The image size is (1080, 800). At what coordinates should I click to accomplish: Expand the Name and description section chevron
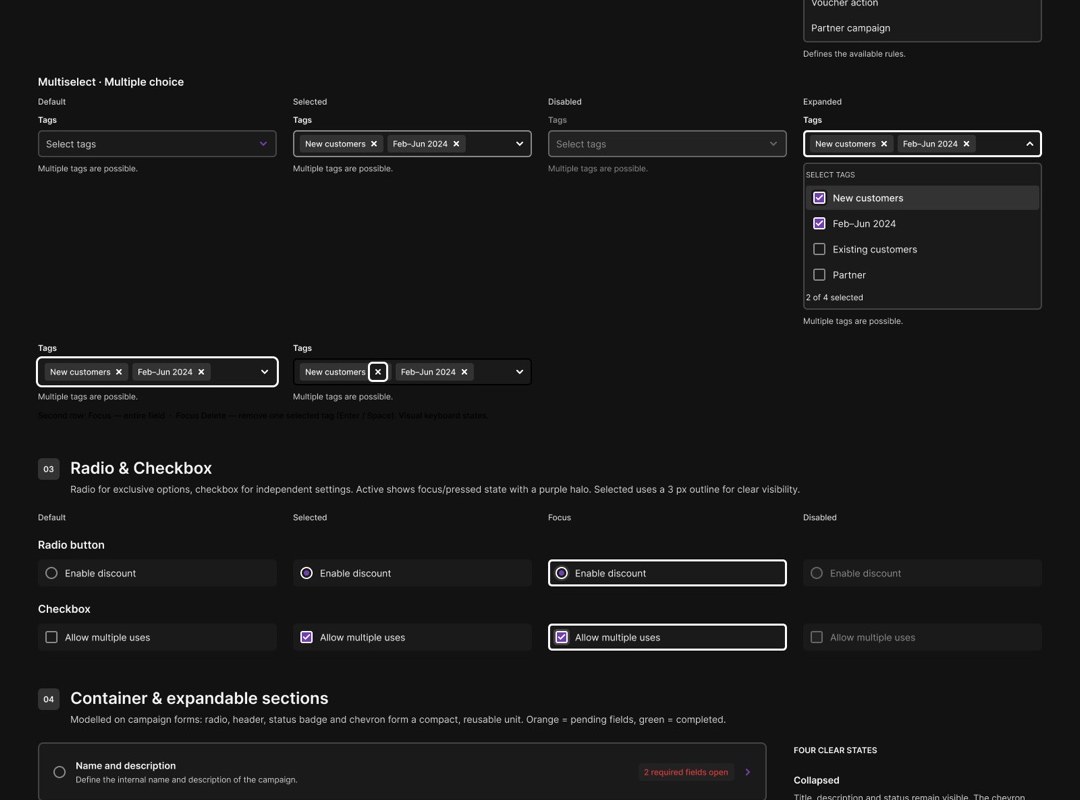tap(747, 772)
